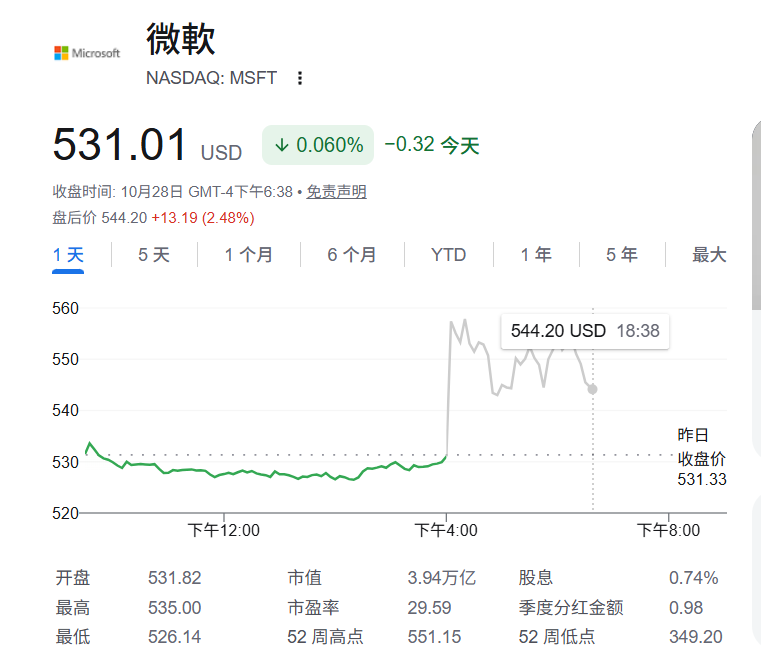This screenshot has width=761, height=657.
Task: Switch to the 6 个月 range tab
Action: click(352, 255)
